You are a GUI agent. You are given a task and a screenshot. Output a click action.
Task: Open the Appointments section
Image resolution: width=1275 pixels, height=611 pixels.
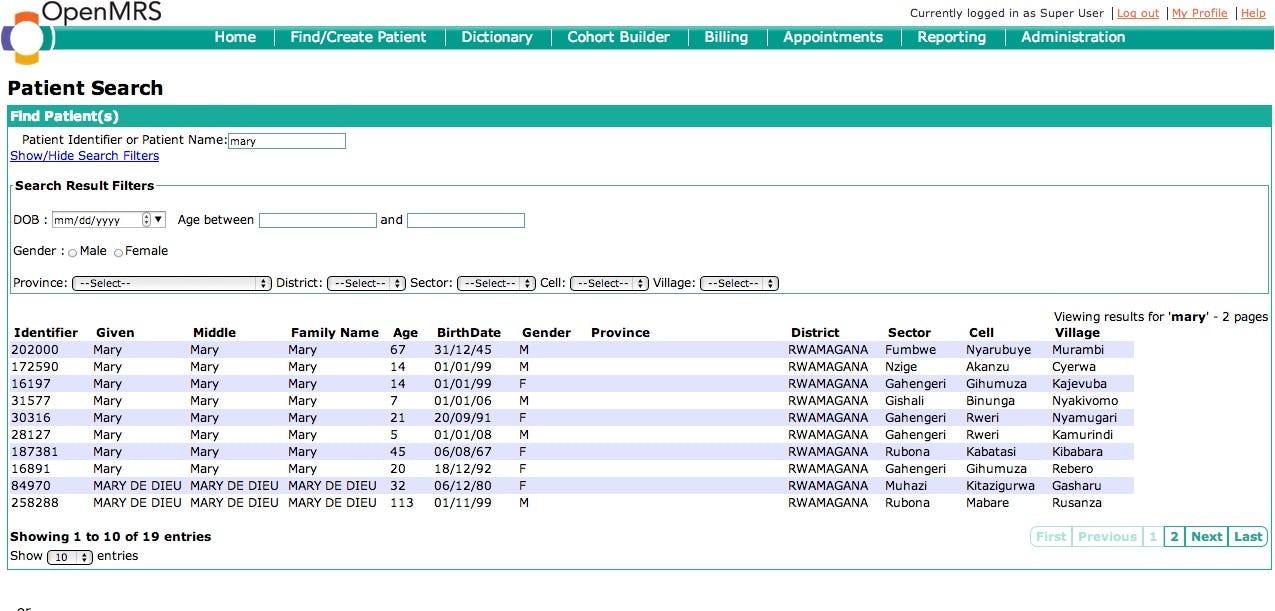pos(832,37)
